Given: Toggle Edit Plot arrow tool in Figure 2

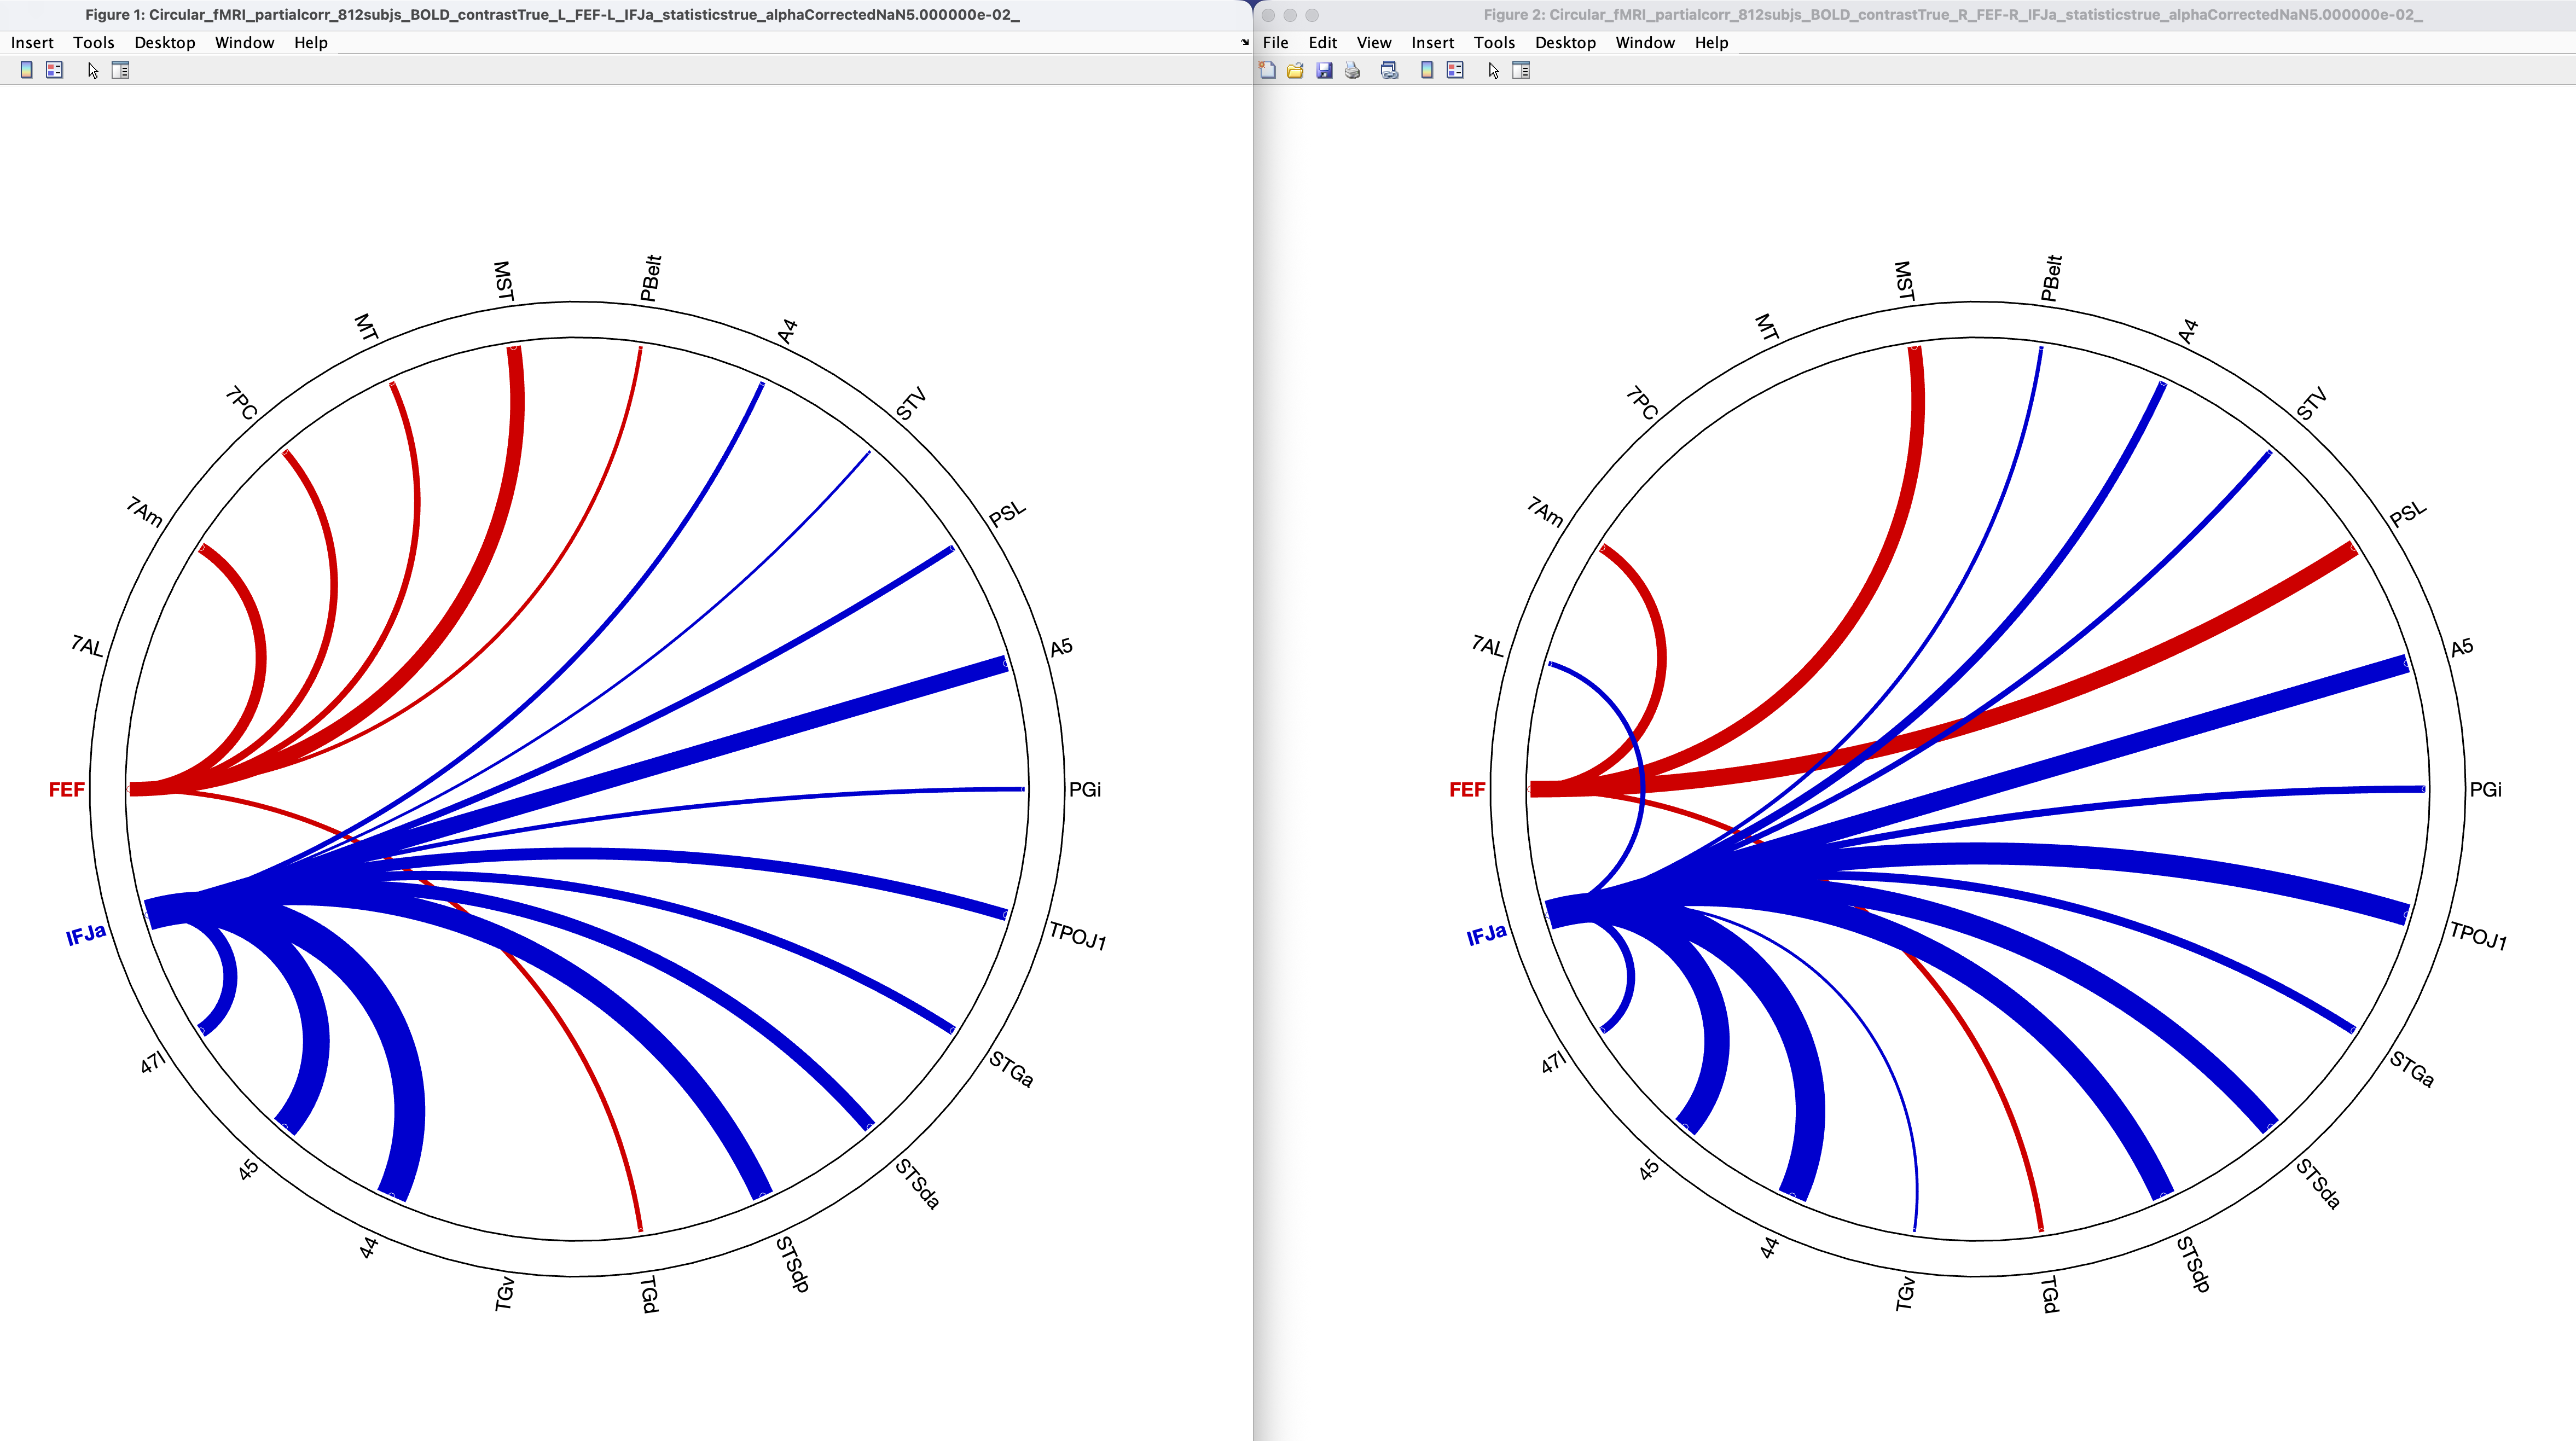Looking at the screenshot, I should pyautogui.click(x=1493, y=70).
